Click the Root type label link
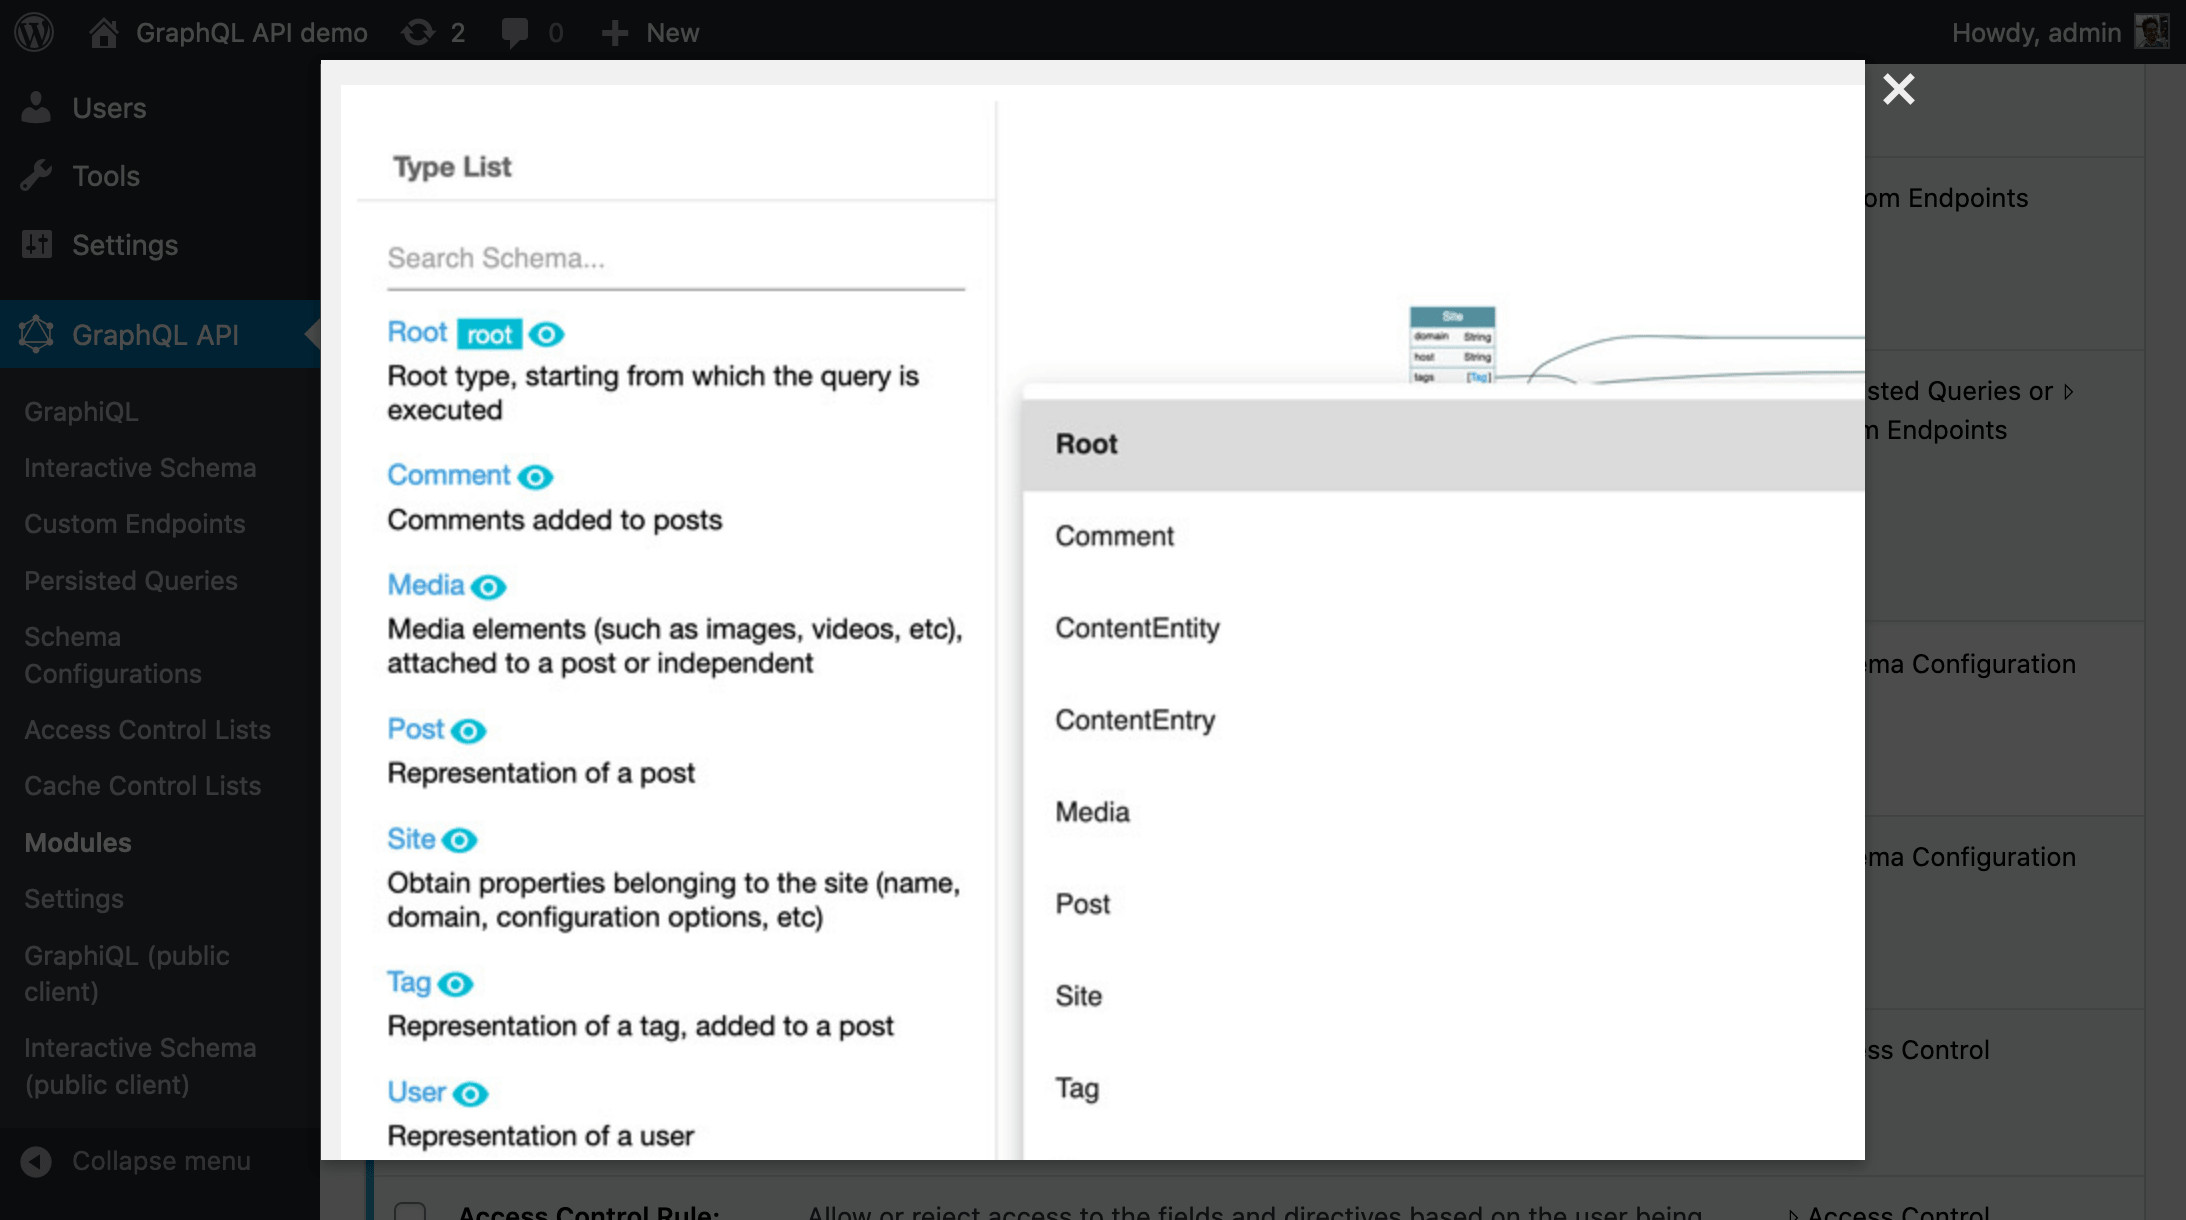Viewport: 2186px width, 1220px height. pyautogui.click(x=414, y=333)
